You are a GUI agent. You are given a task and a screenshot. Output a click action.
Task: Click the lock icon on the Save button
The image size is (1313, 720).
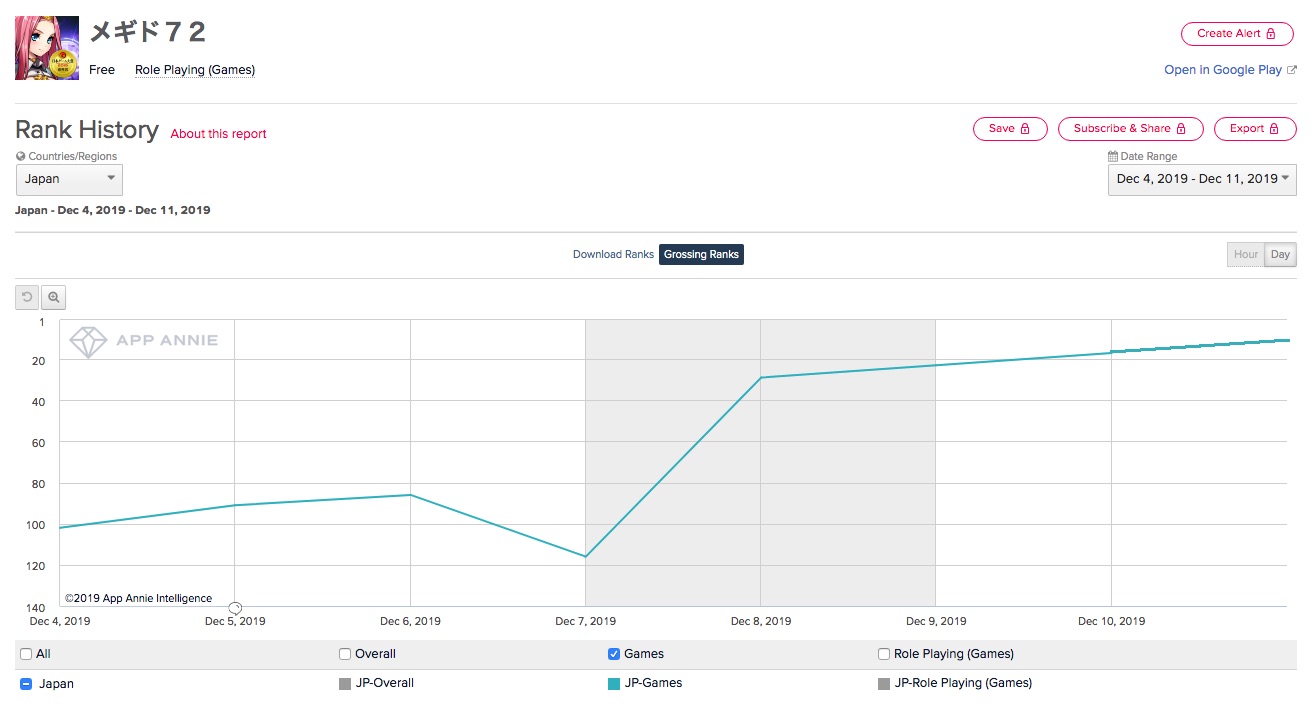pyautogui.click(x=1025, y=129)
